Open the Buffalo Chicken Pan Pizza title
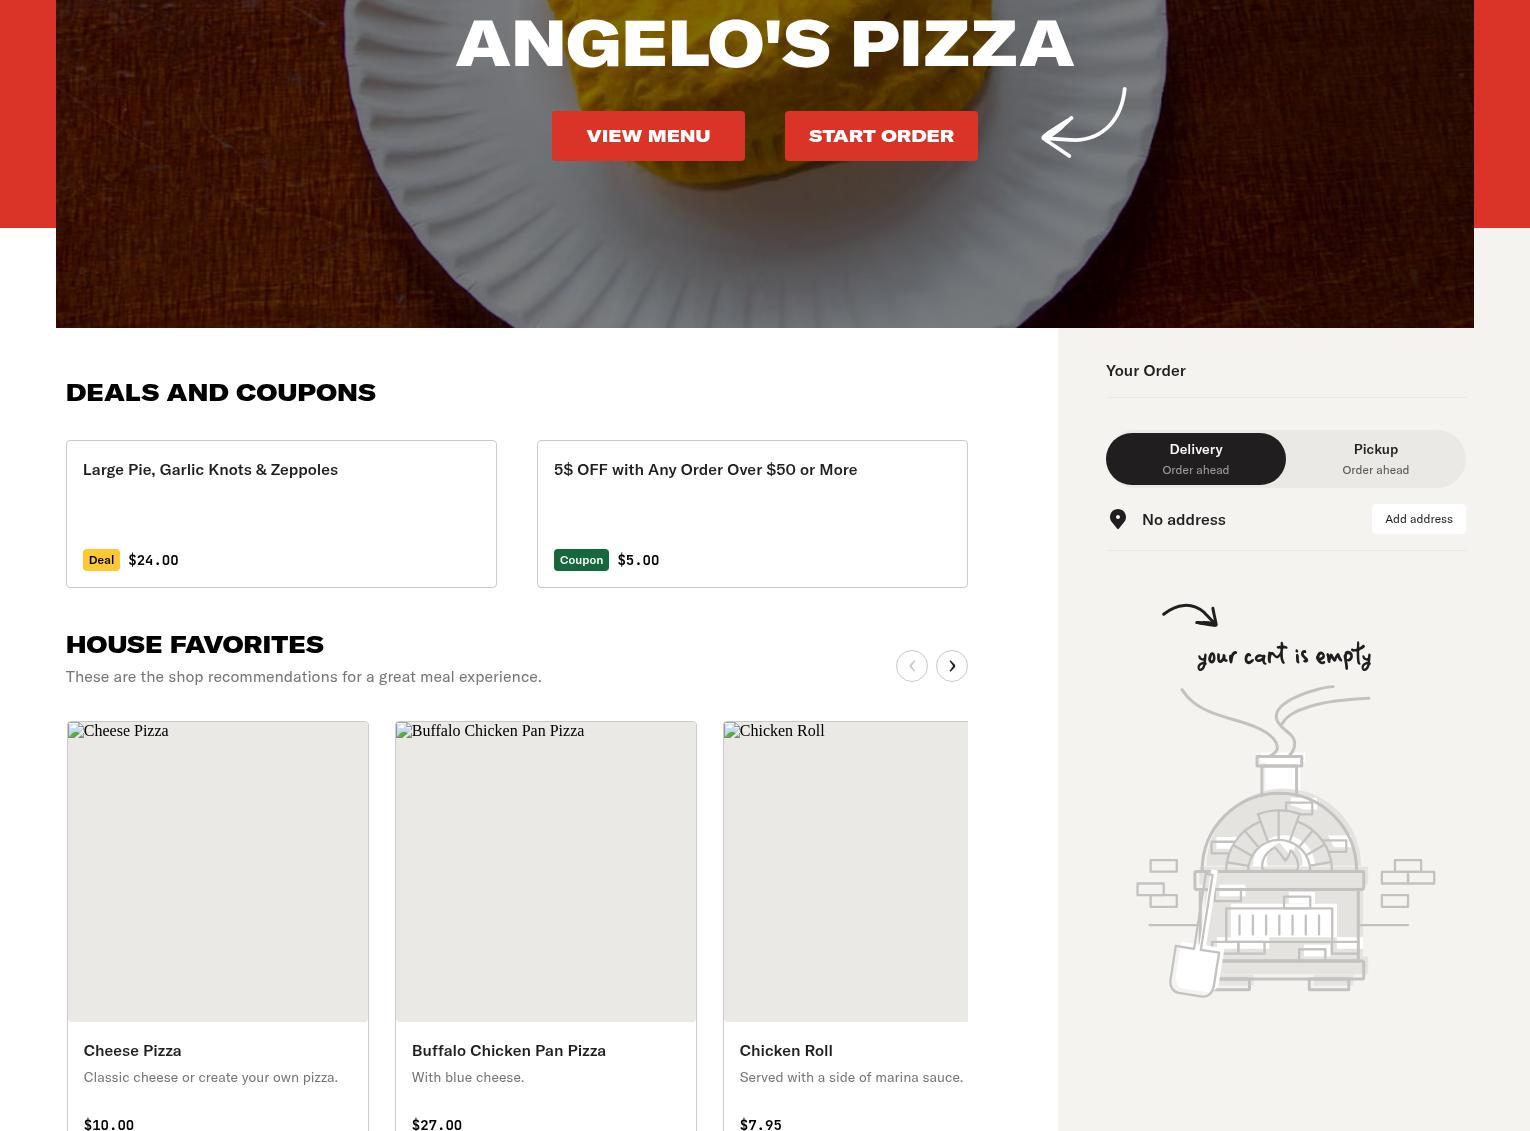The width and height of the screenshot is (1530, 1131). (509, 1050)
